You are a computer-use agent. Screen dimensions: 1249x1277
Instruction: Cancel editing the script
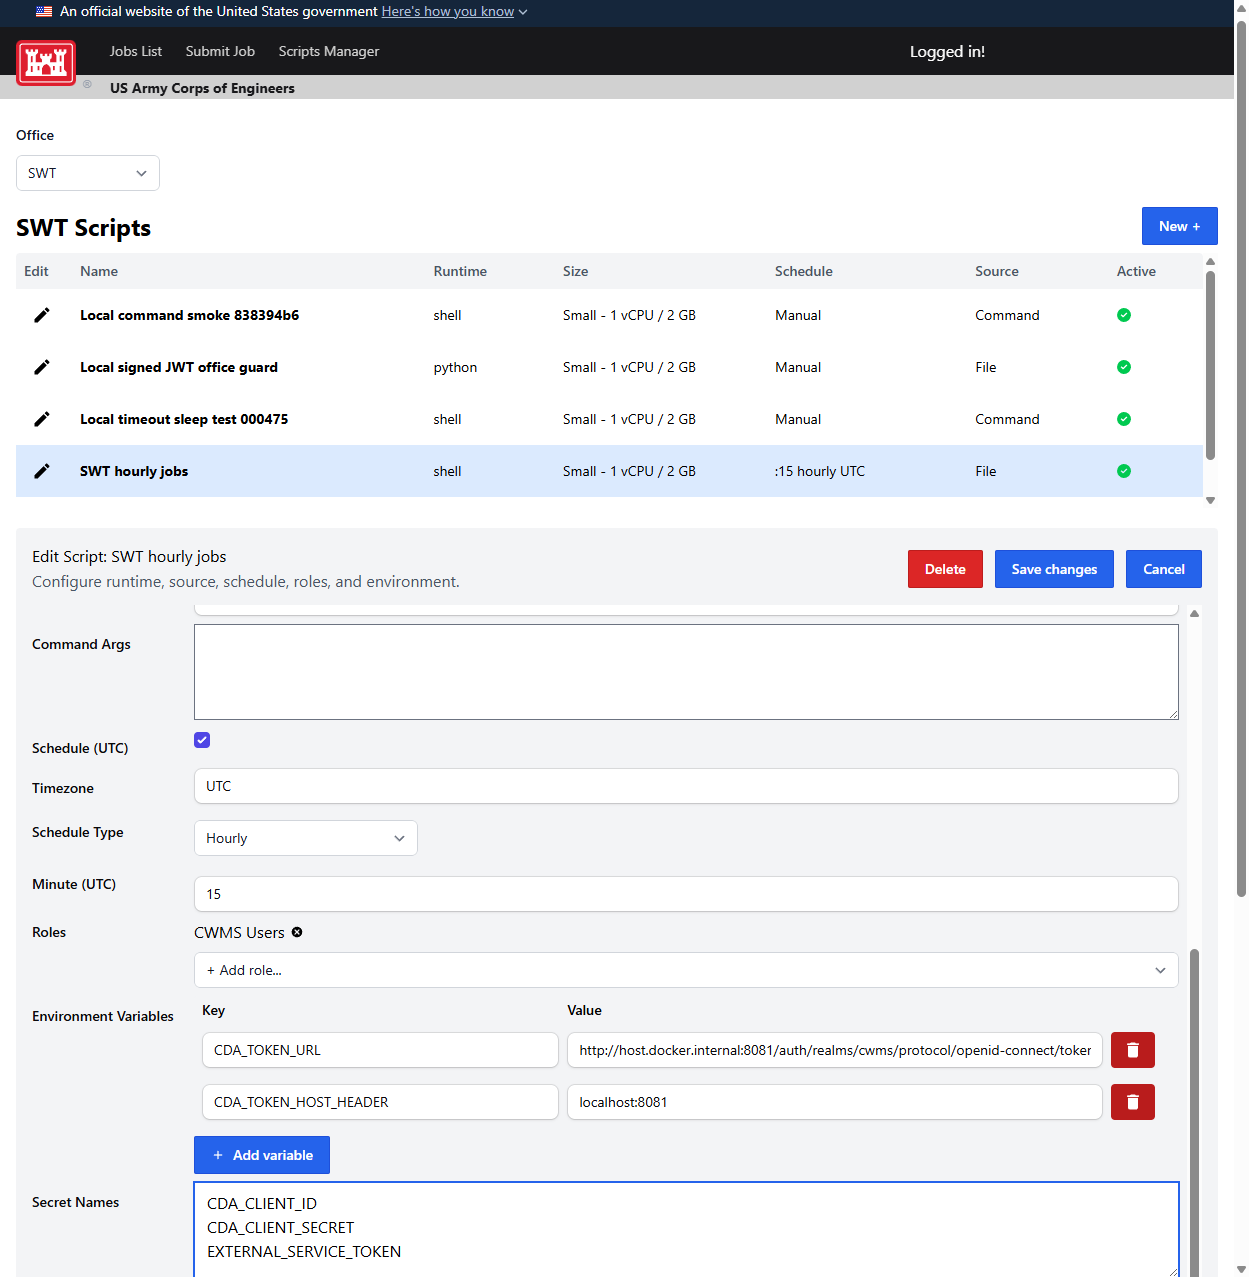pyautogui.click(x=1164, y=569)
